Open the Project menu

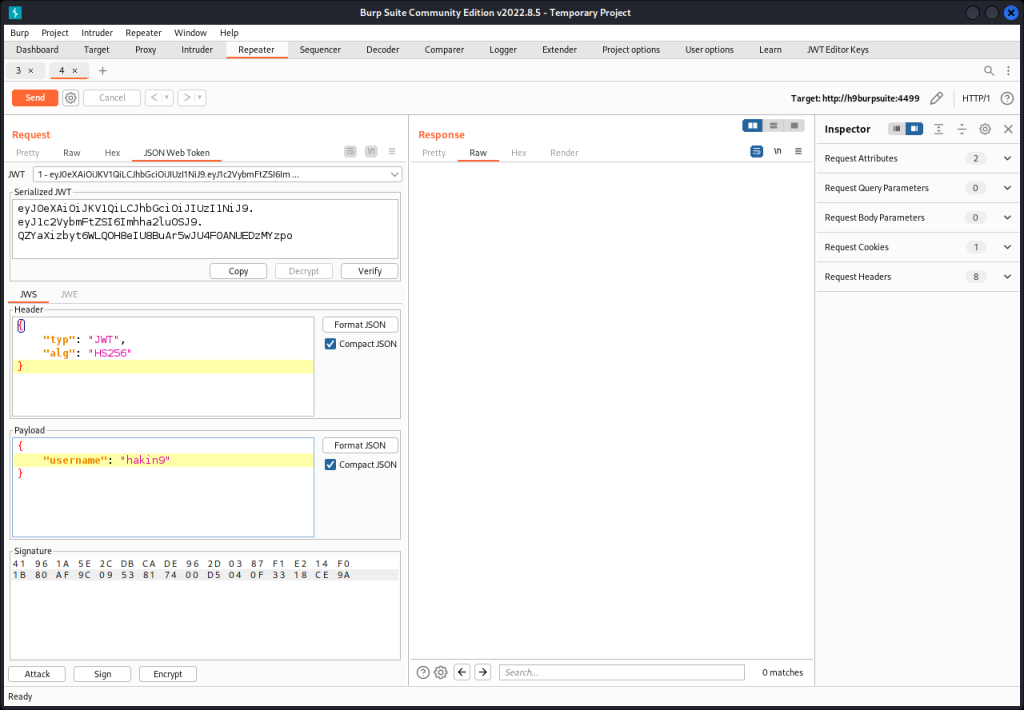(x=55, y=33)
